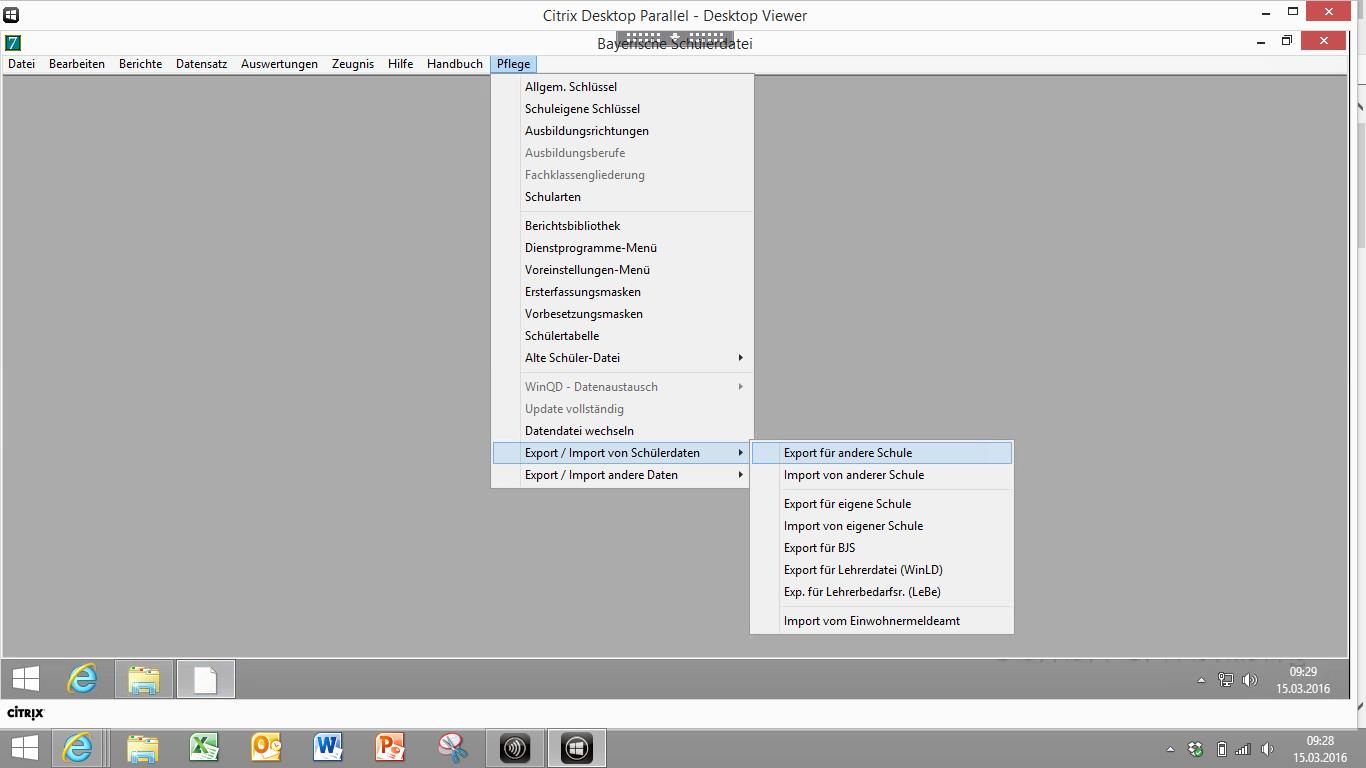Open Internet Explorer inside the Citrix desktop
1366x768 pixels.
82,679
